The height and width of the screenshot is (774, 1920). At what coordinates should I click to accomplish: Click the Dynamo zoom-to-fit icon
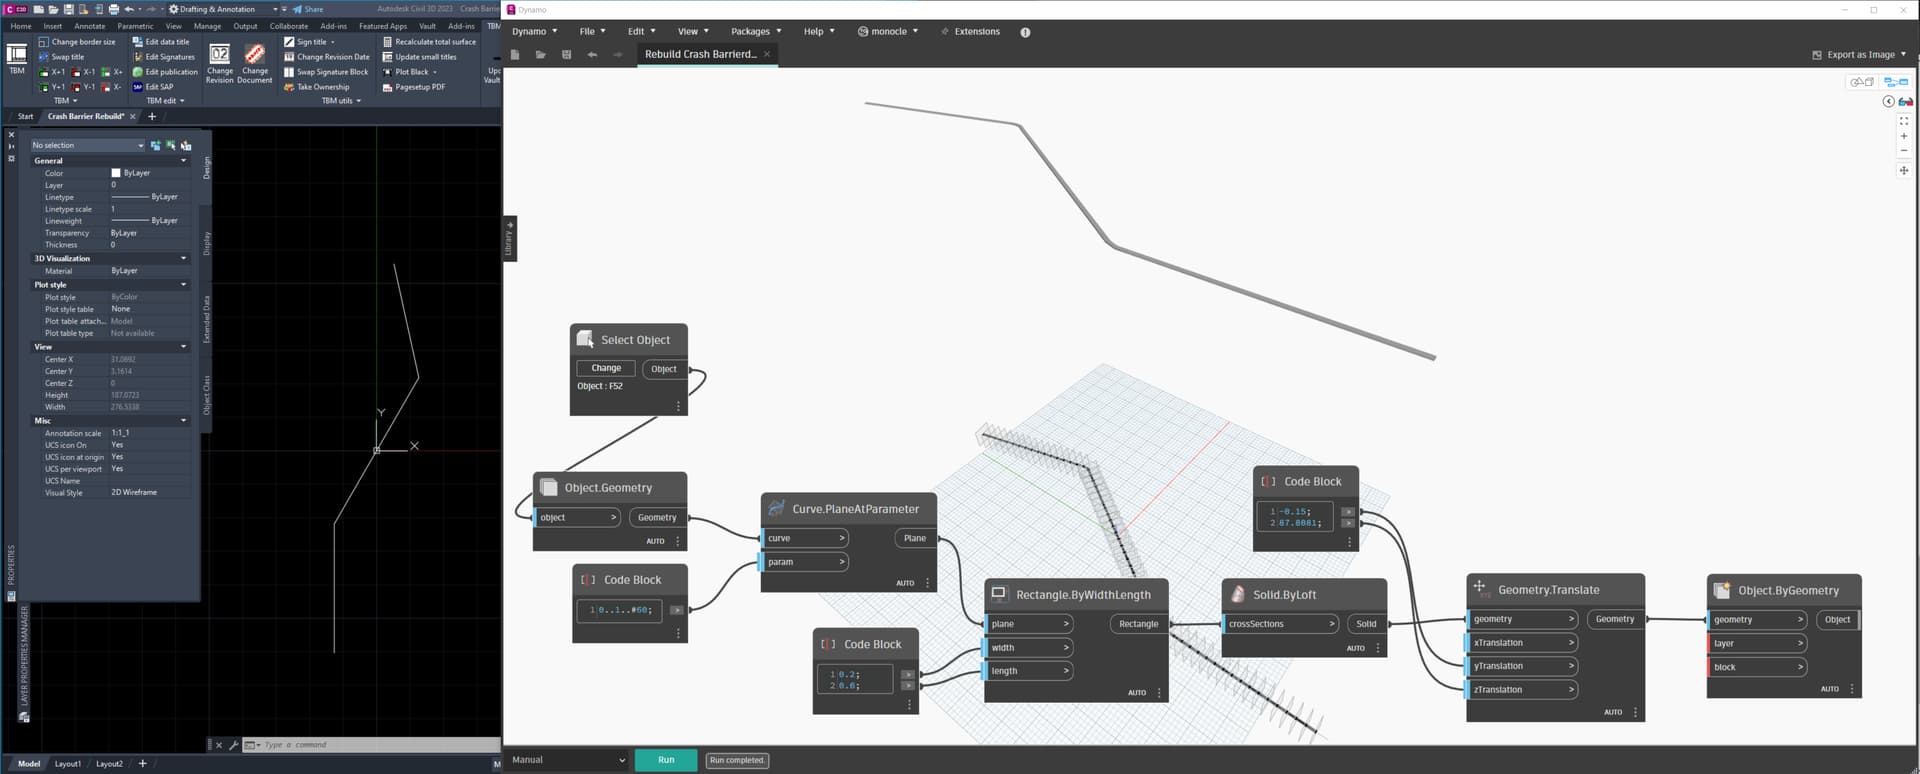[1903, 121]
